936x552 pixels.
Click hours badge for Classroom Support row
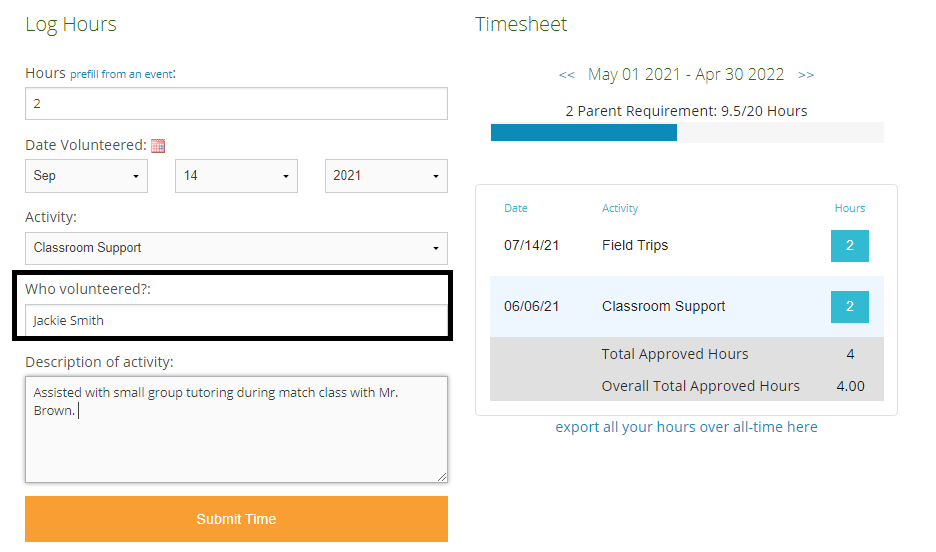849,307
